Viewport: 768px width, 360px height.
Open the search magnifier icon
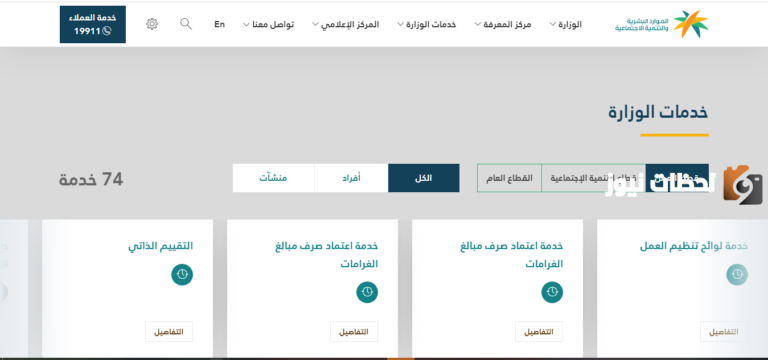(186, 24)
